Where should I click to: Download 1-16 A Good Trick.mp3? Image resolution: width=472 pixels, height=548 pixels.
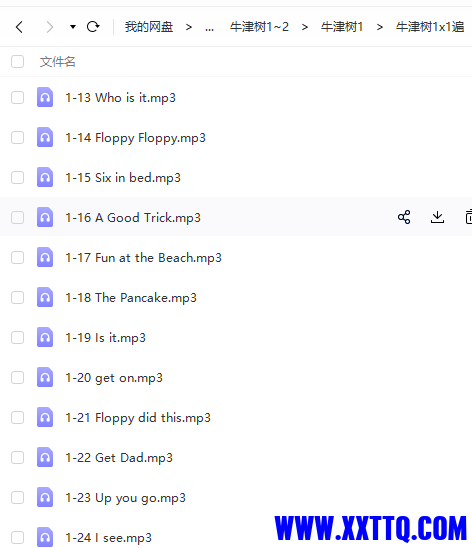(x=437, y=217)
